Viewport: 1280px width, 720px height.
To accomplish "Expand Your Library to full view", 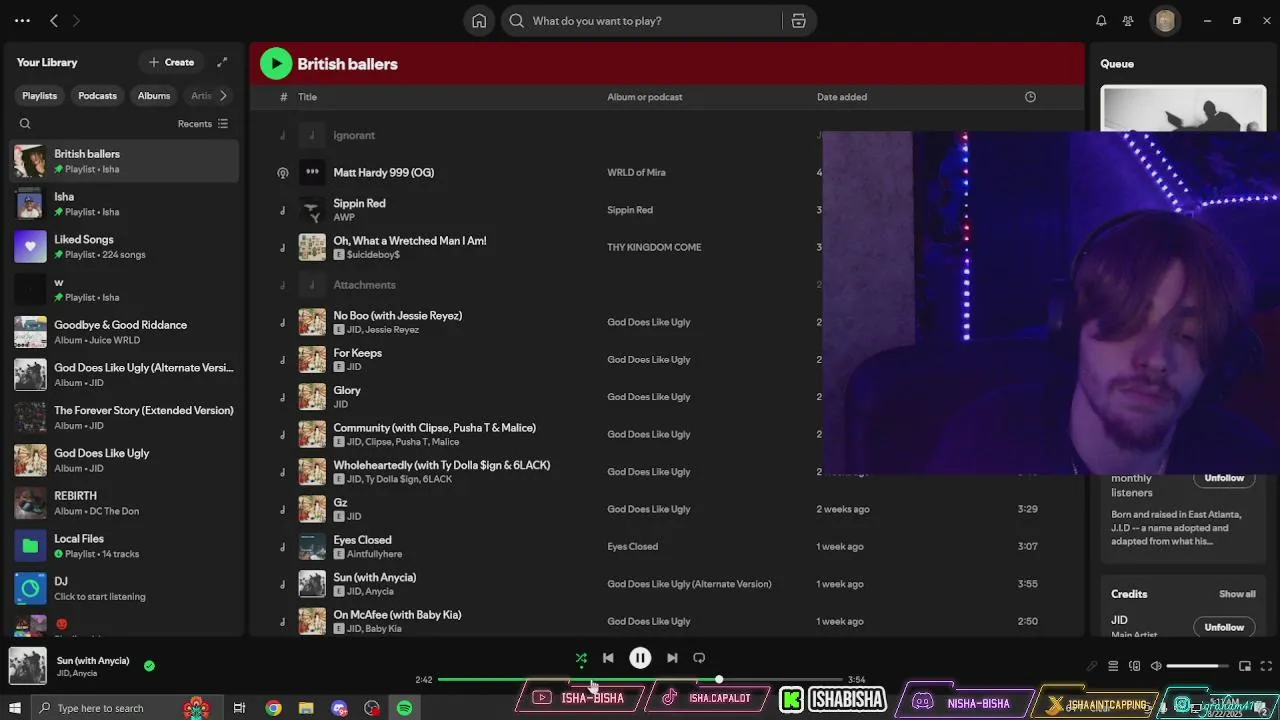I will (222, 62).
